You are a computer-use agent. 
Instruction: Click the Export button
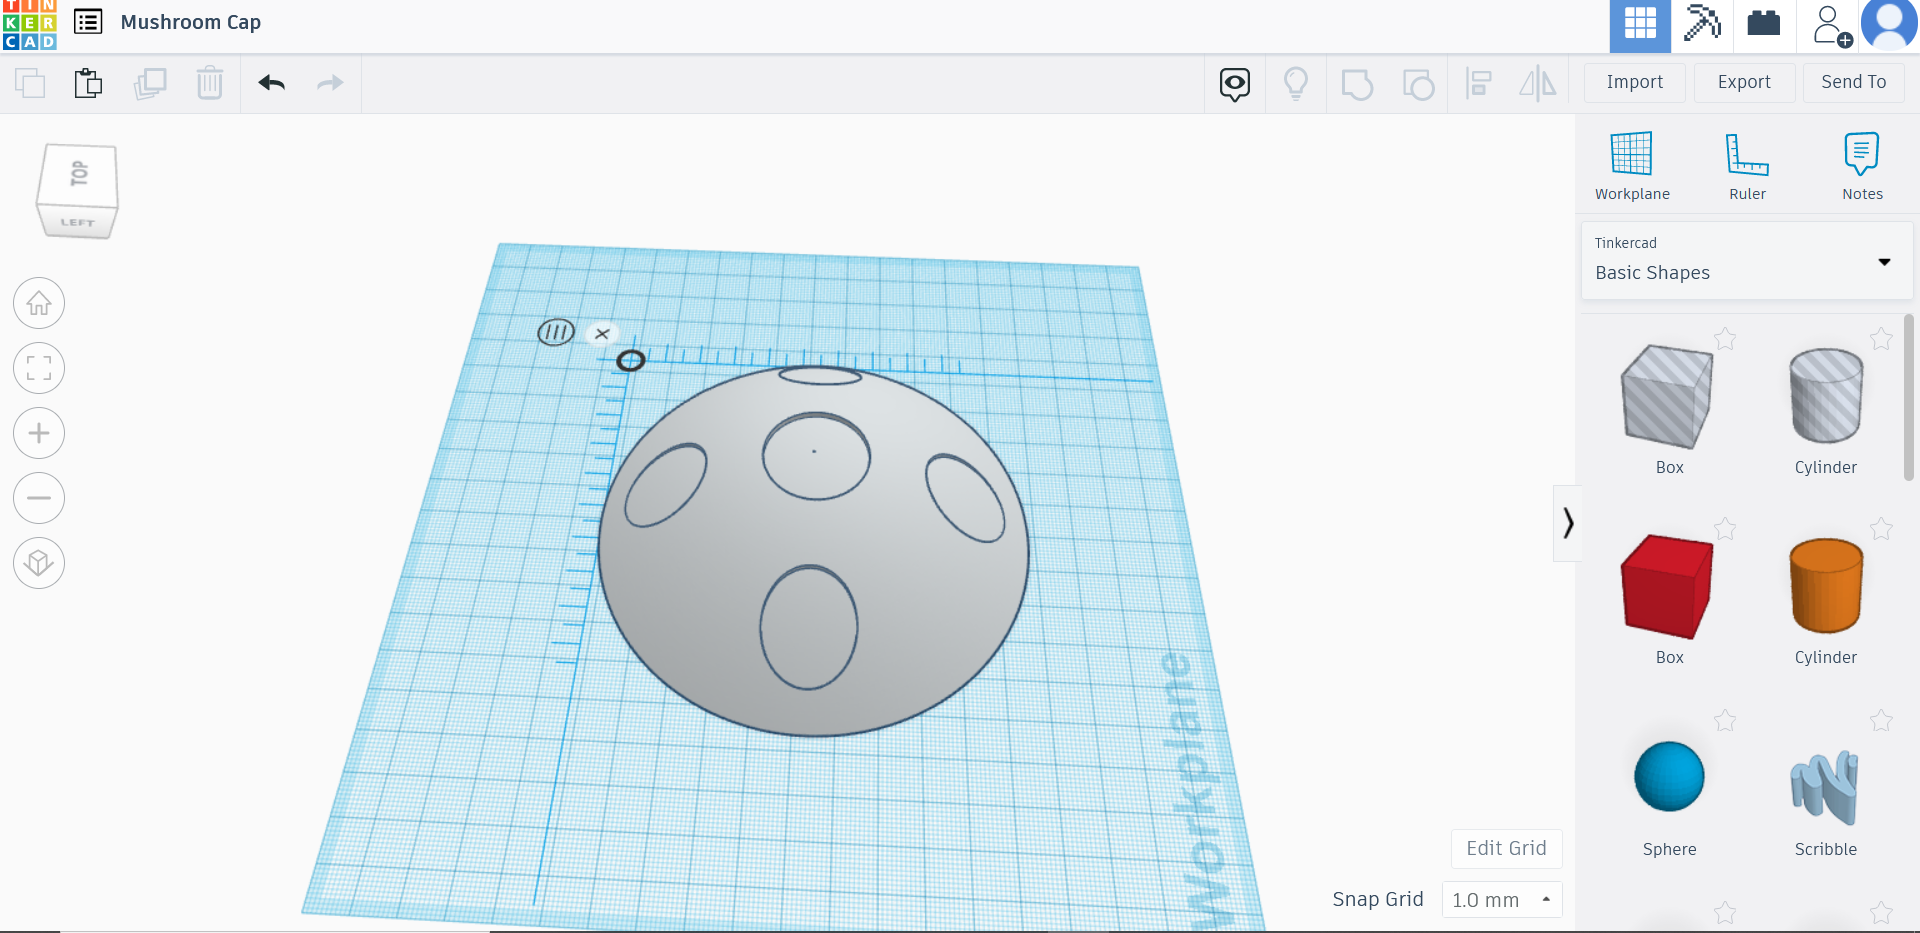[1743, 82]
